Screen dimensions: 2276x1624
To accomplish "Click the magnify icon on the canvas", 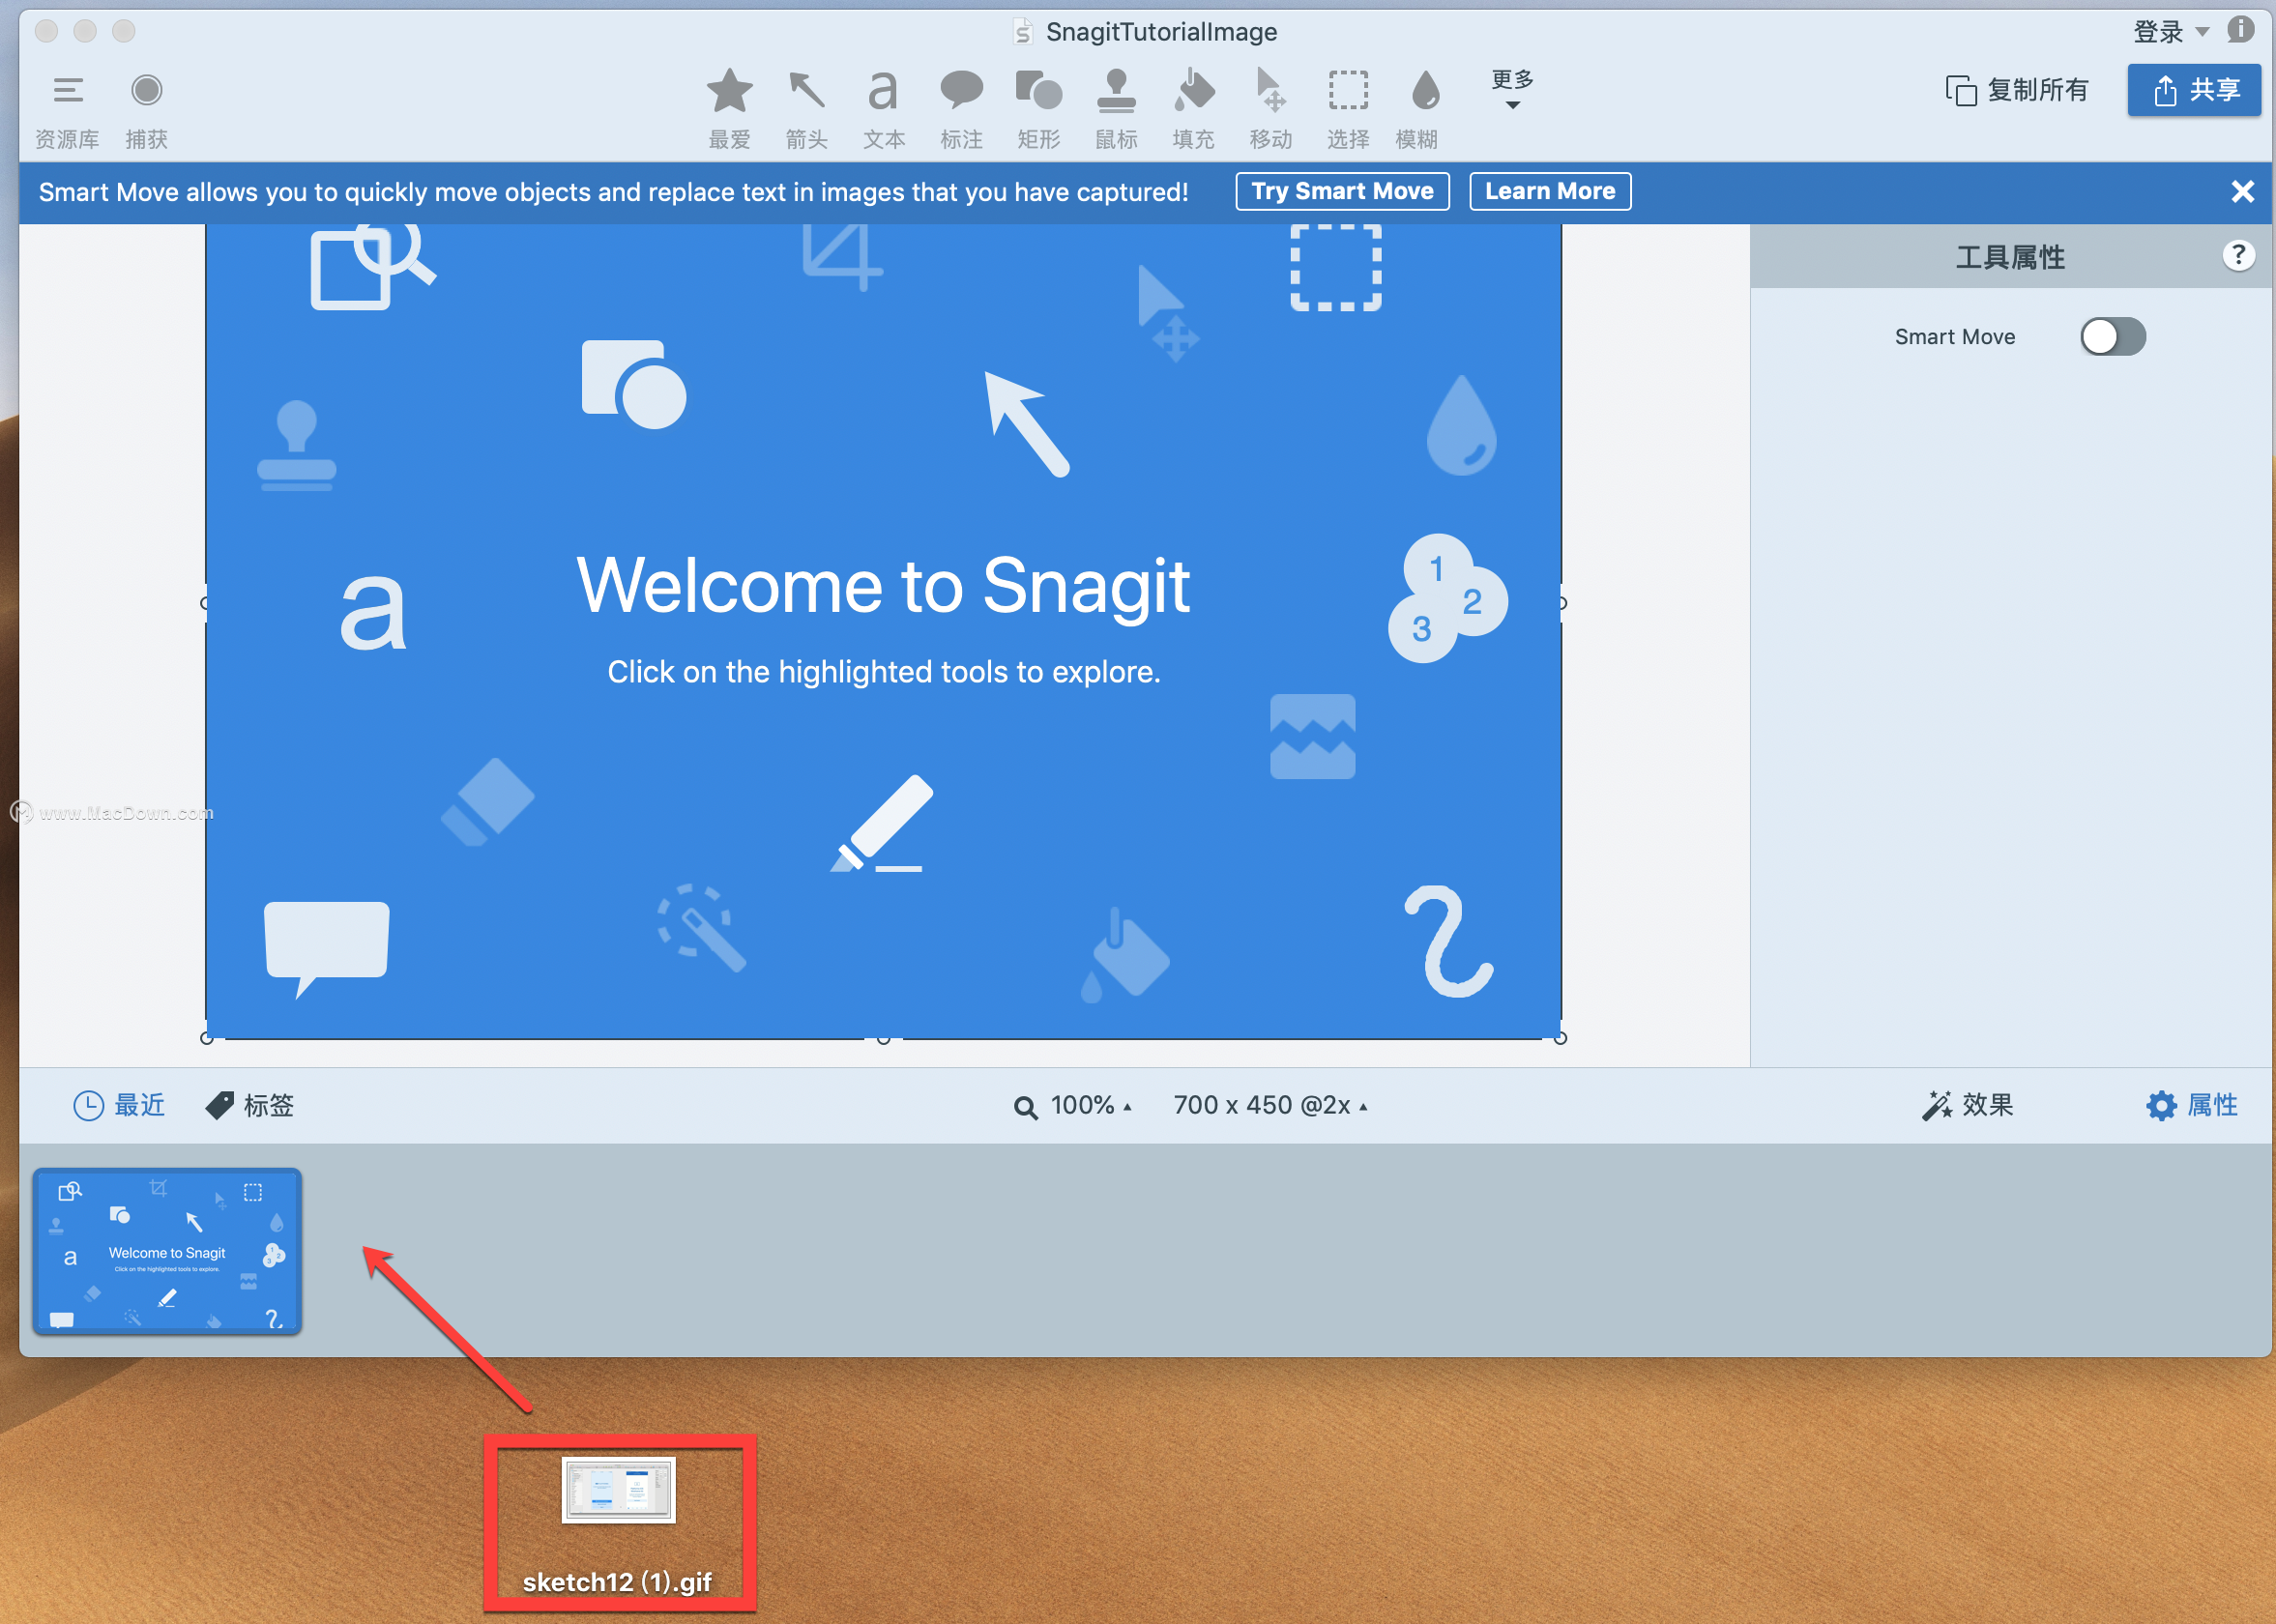I will [x=372, y=266].
